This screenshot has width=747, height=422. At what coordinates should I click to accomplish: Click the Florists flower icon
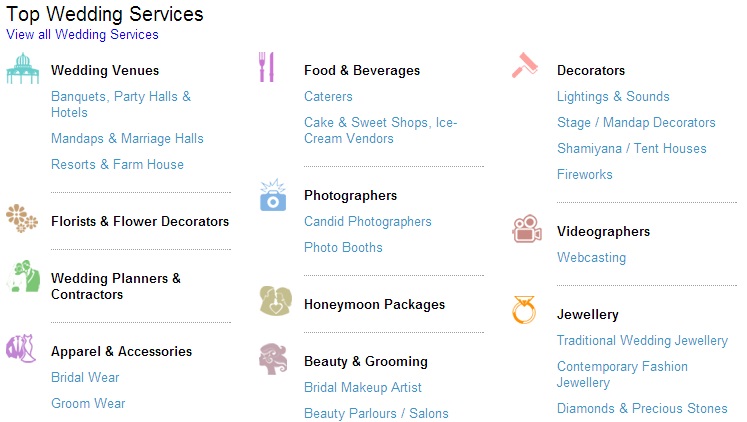(x=22, y=219)
